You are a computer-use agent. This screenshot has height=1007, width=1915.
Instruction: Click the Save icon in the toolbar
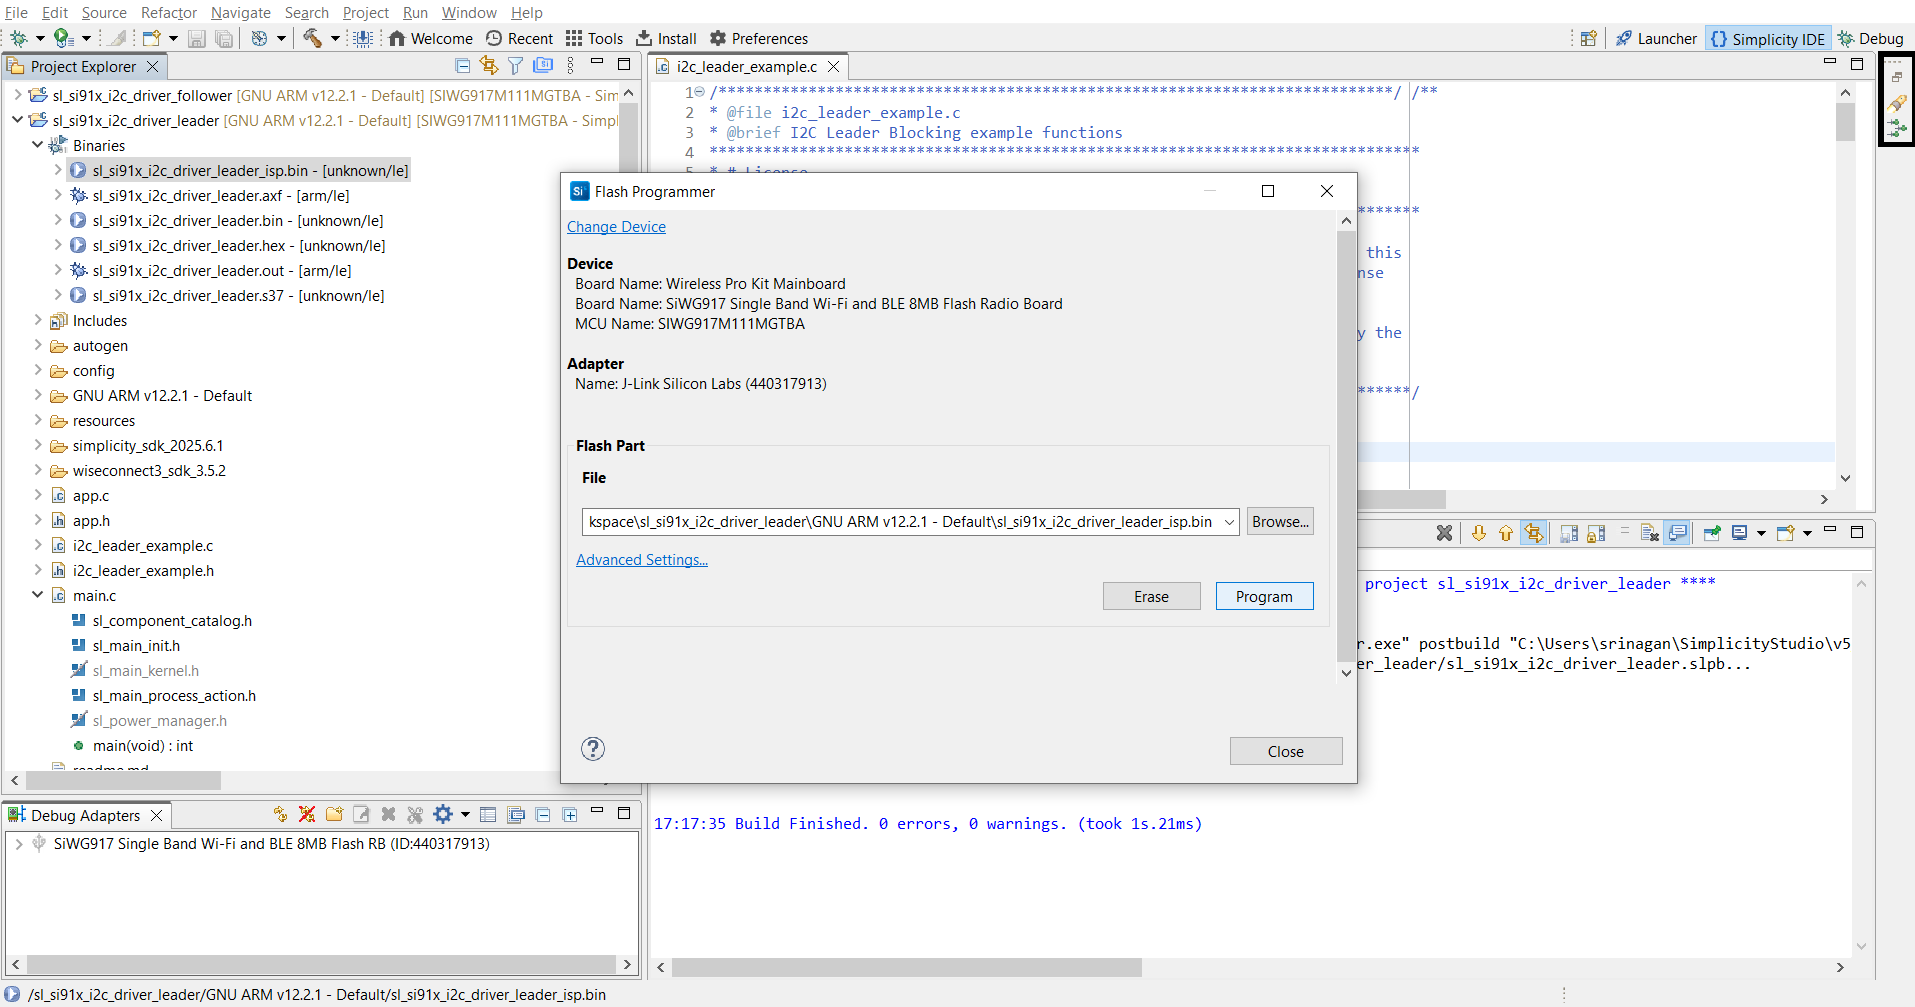coord(196,38)
